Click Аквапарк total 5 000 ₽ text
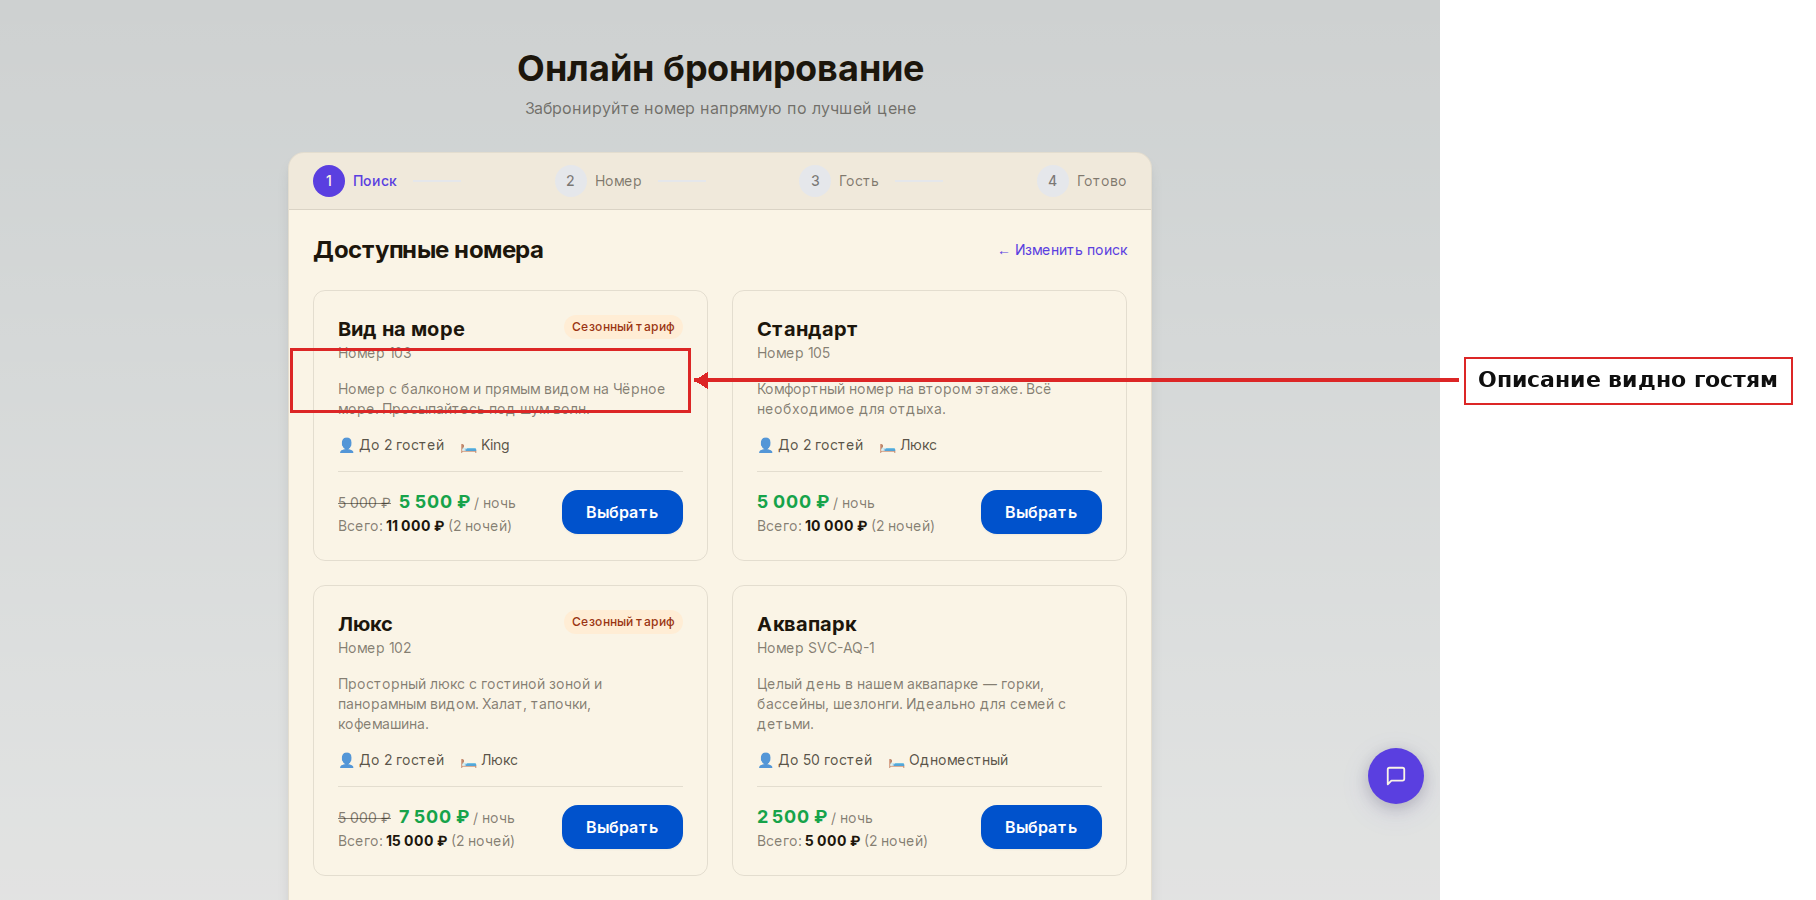The width and height of the screenshot is (1816, 900). [x=833, y=841]
